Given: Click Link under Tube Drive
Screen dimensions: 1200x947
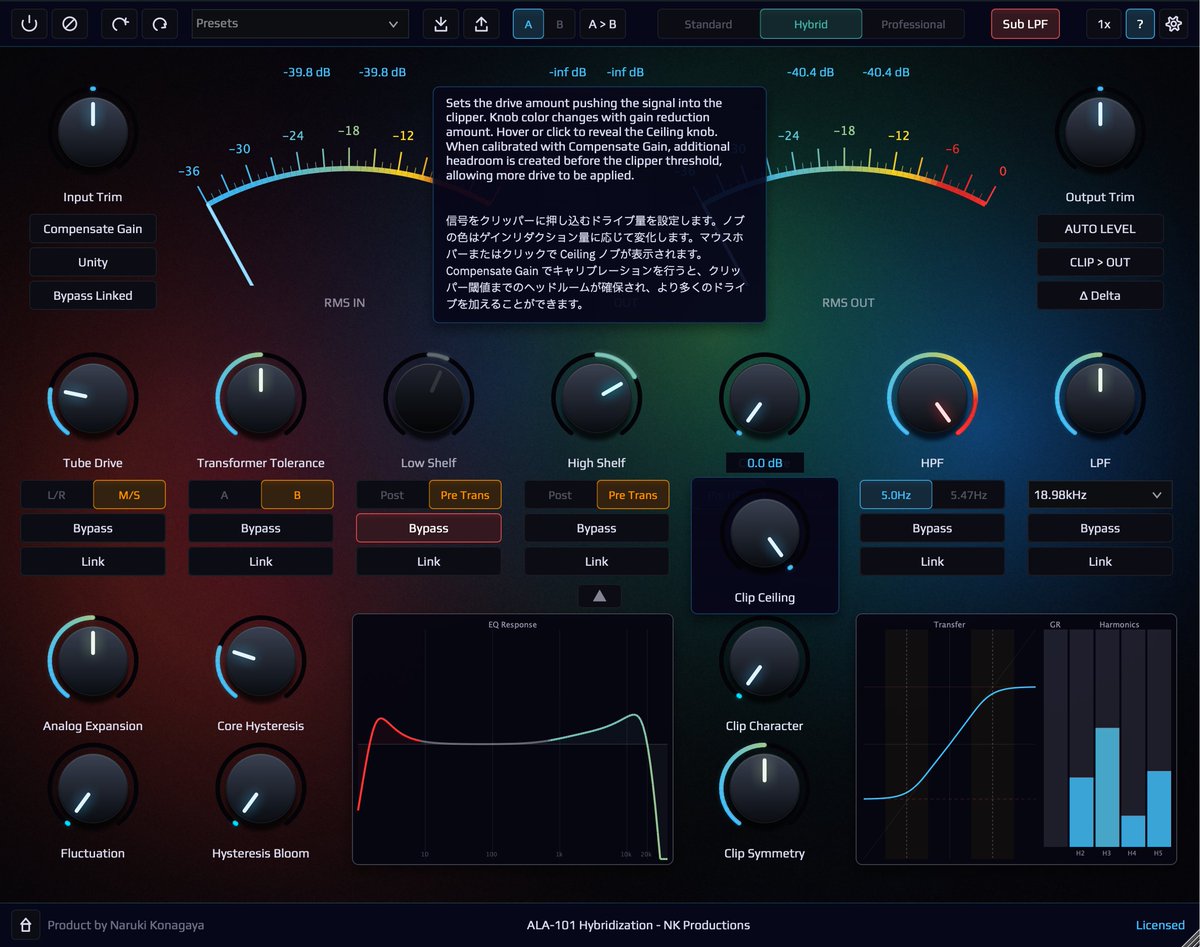Looking at the screenshot, I should pos(93,561).
